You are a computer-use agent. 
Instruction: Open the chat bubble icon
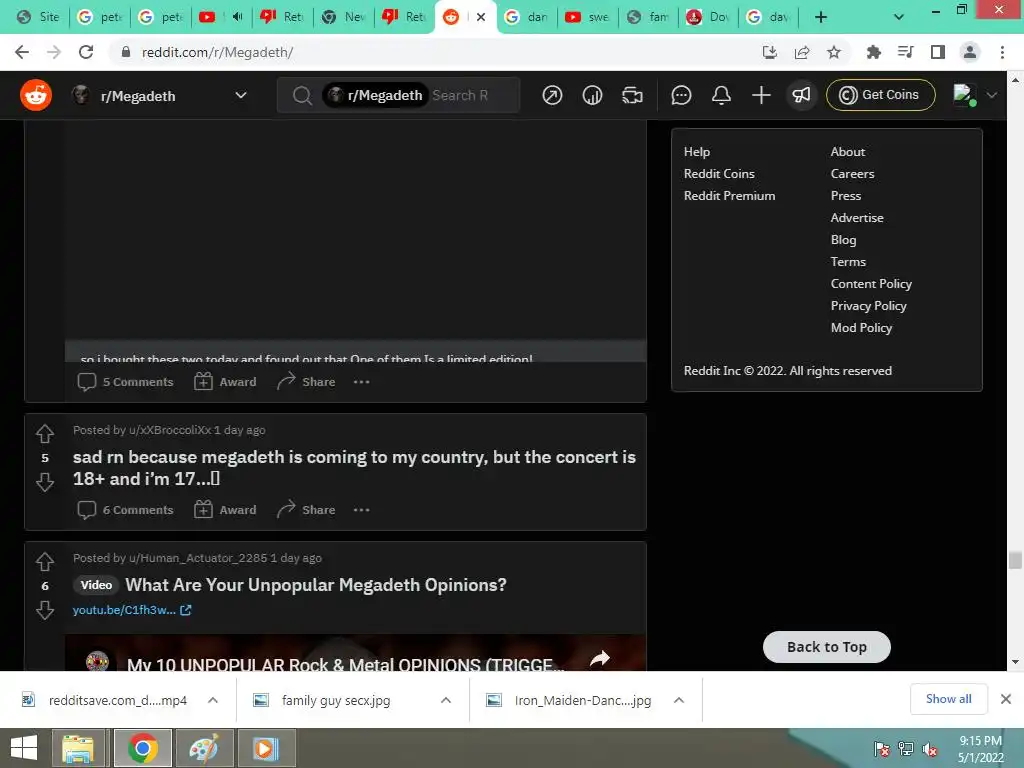tap(681, 95)
